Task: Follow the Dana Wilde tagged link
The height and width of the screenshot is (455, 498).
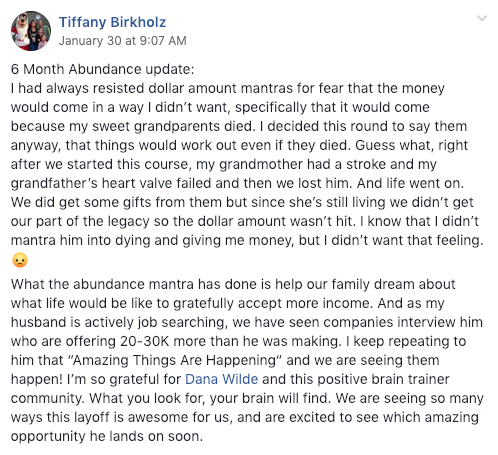Action: click(221, 379)
